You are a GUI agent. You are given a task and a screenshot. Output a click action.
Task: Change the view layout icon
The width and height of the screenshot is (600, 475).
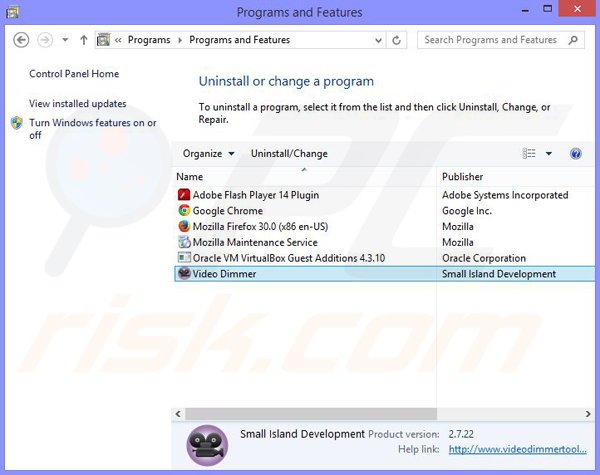pyautogui.click(x=529, y=153)
